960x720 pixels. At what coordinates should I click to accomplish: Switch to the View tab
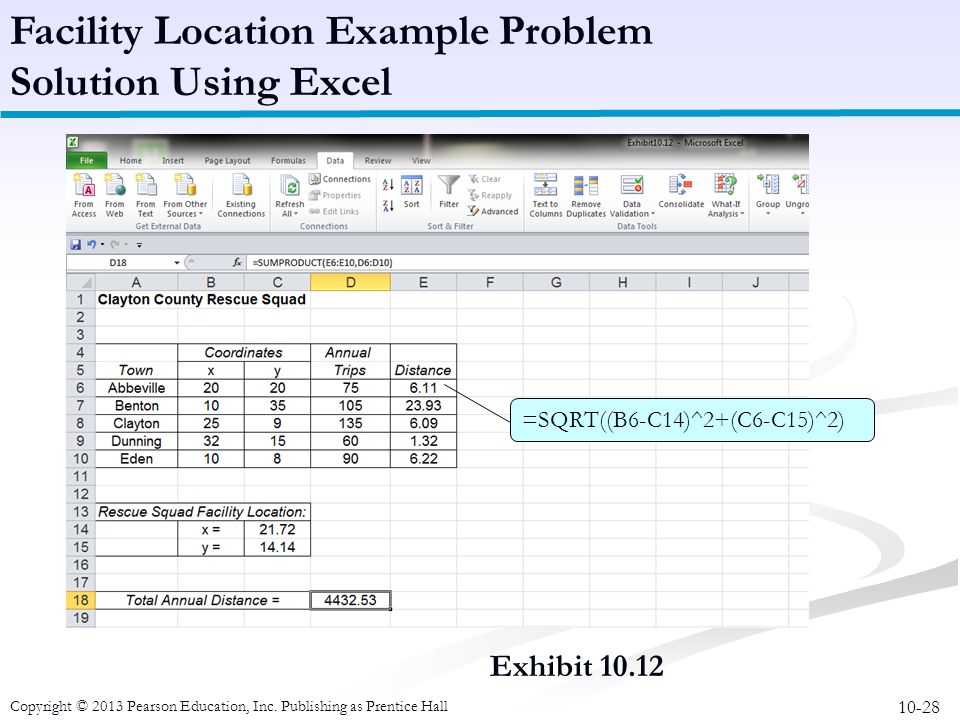(x=421, y=160)
